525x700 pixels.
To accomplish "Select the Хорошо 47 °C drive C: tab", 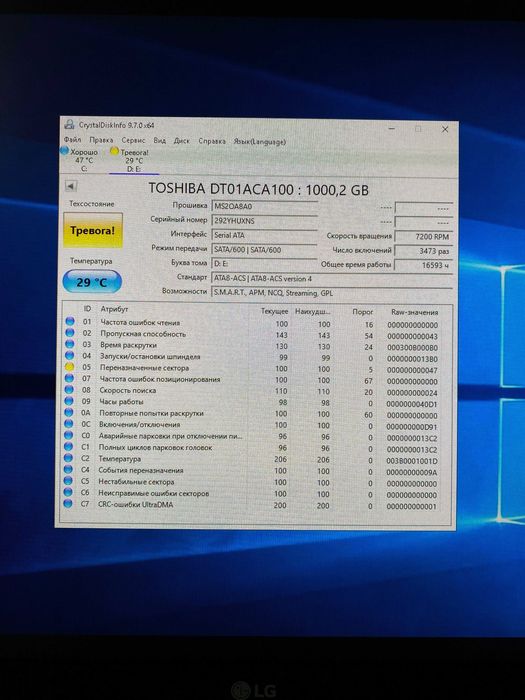I will pos(80,160).
